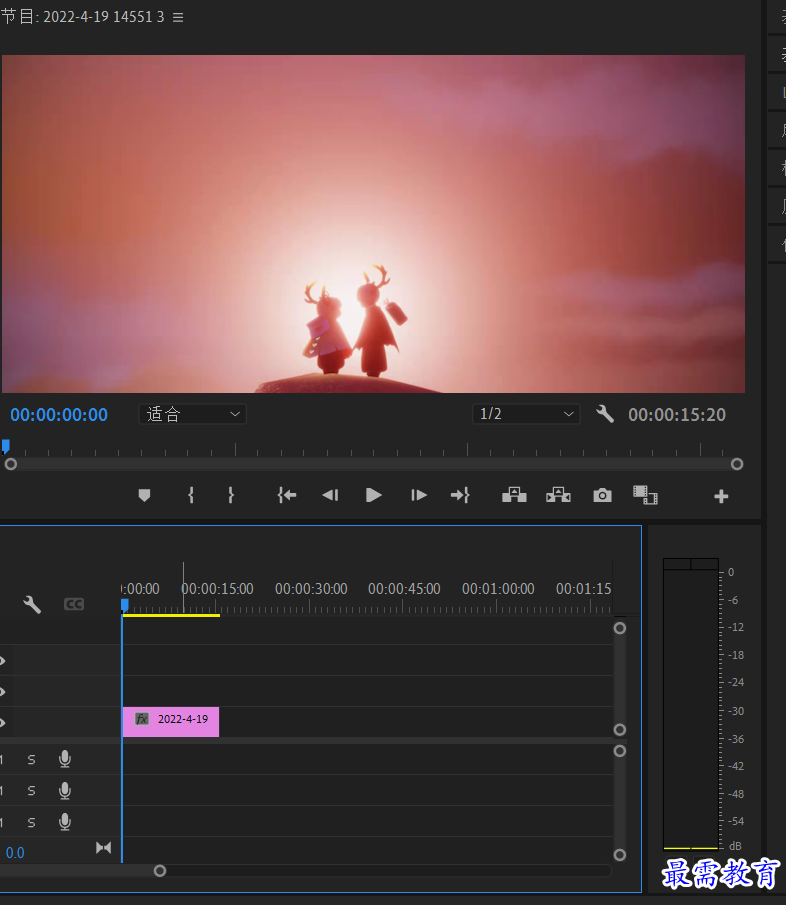Image resolution: width=786 pixels, height=905 pixels.
Task: Open the comparison view button
Action: (645, 495)
